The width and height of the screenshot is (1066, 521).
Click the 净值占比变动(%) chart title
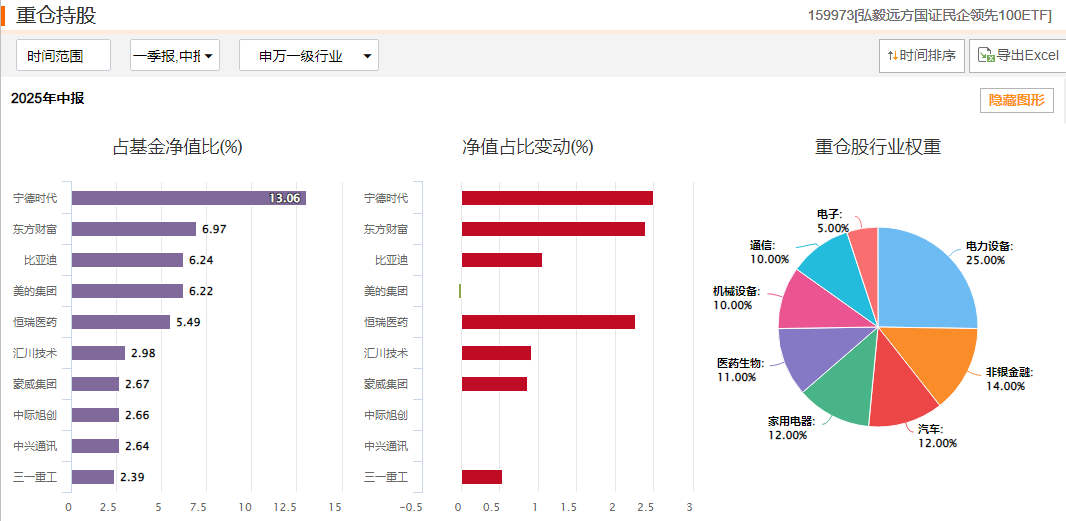[528, 147]
